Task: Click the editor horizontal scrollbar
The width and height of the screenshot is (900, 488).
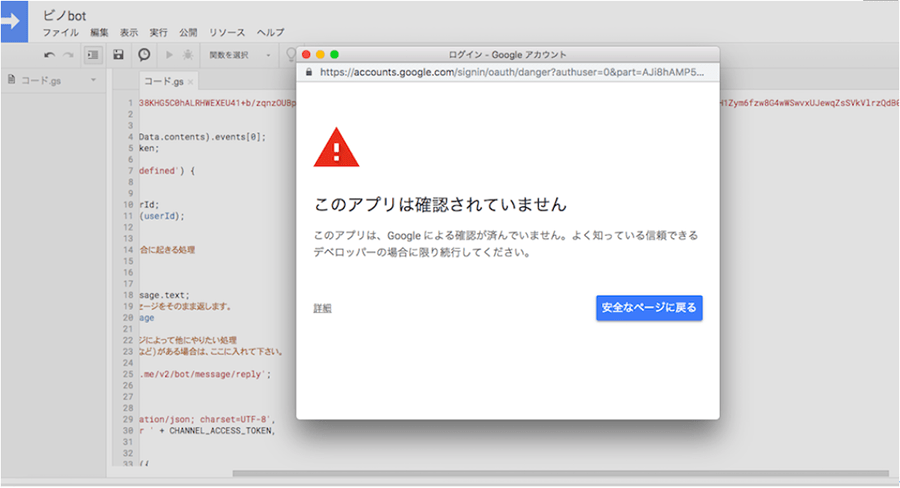Action: point(560,474)
